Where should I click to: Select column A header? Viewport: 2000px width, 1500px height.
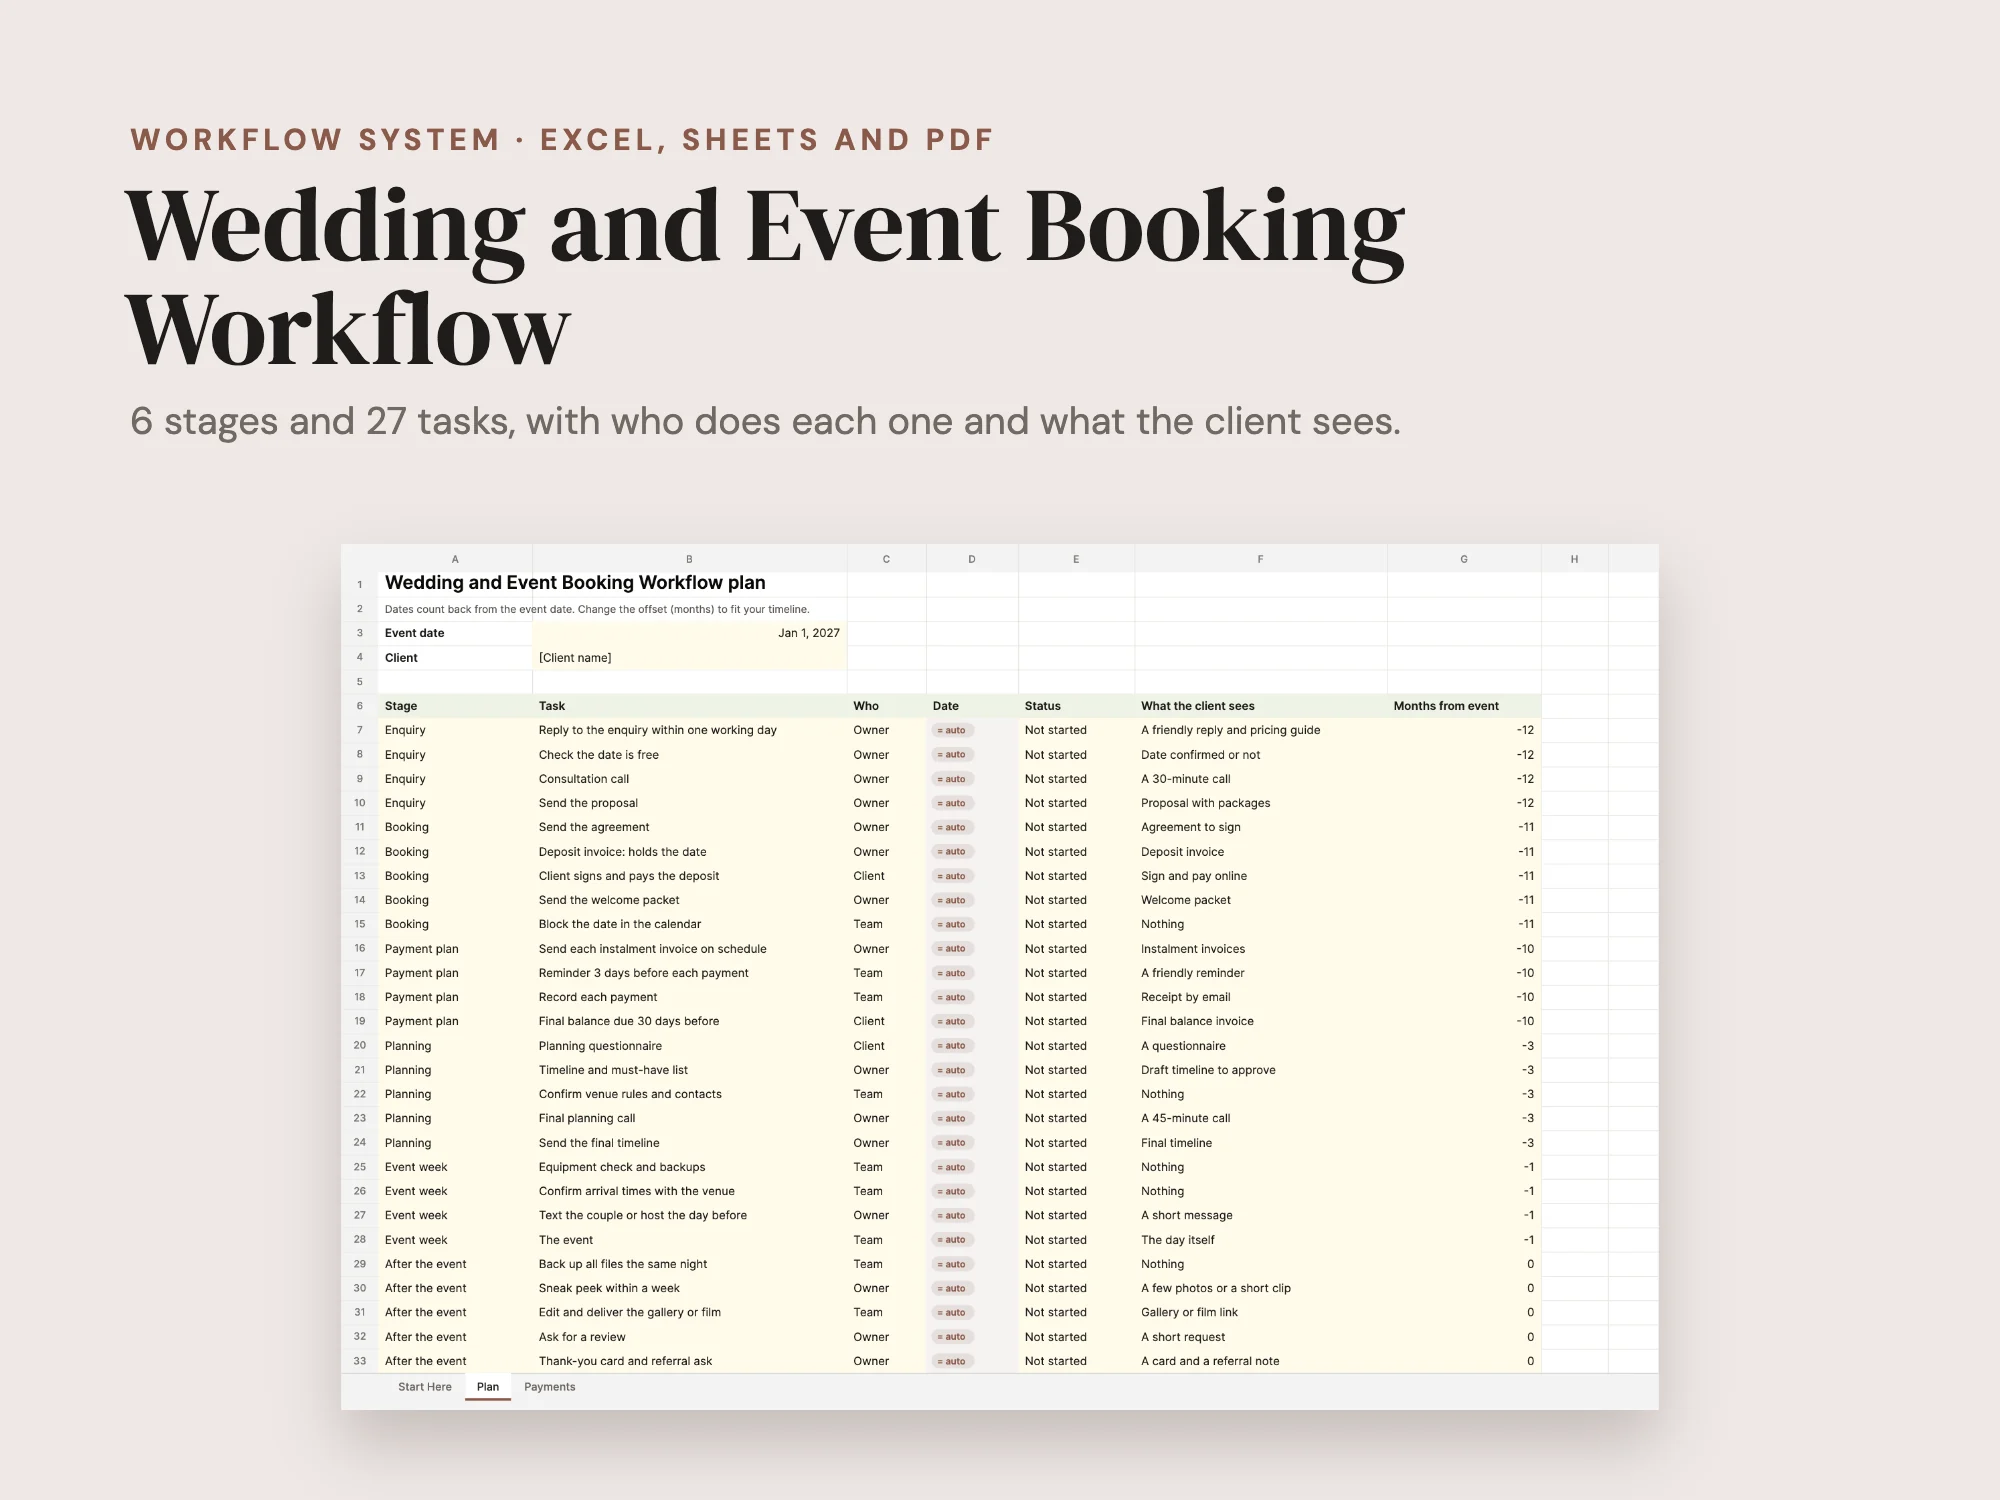coord(455,559)
